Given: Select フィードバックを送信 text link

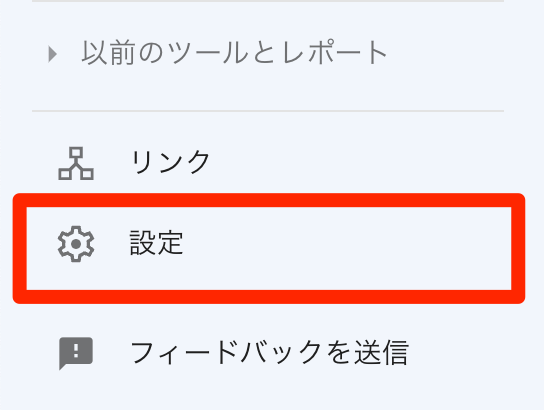Looking at the screenshot, I should coord(270,353).
